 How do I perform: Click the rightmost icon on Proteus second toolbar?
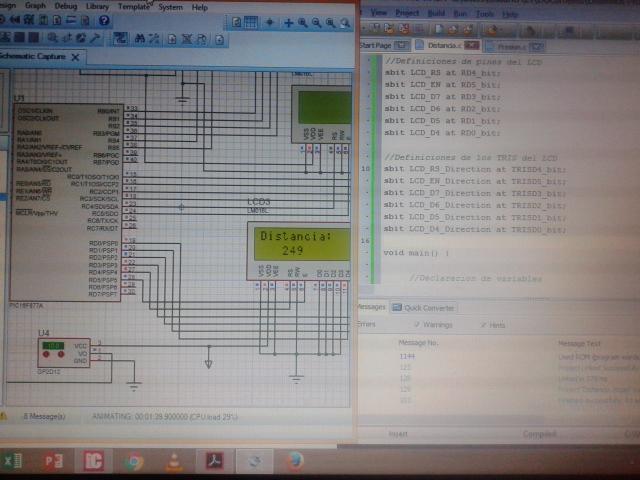tap(219, 40)
